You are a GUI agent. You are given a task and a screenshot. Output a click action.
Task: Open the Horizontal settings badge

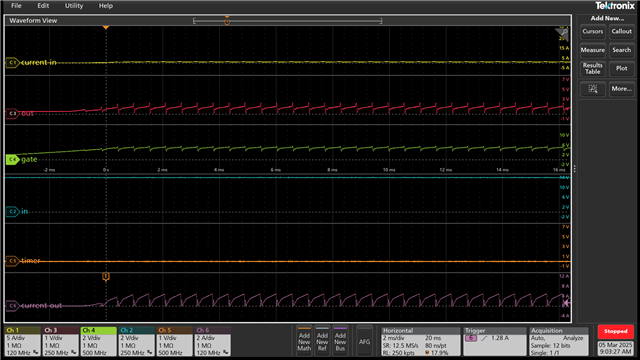click(421, 341)
